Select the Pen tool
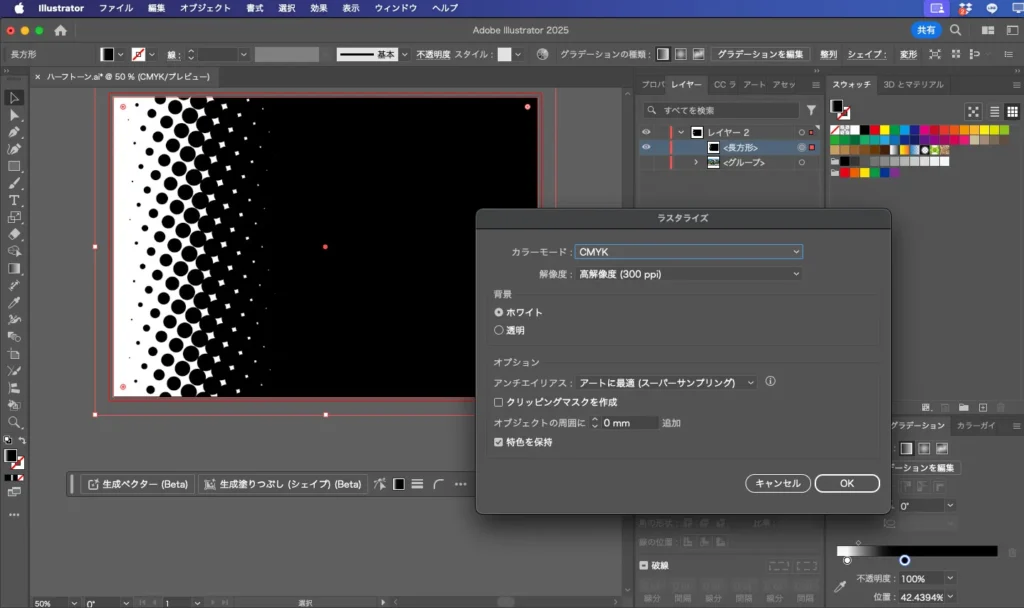The width and height of the screenshot is (1024, 608). coord(14,134)
